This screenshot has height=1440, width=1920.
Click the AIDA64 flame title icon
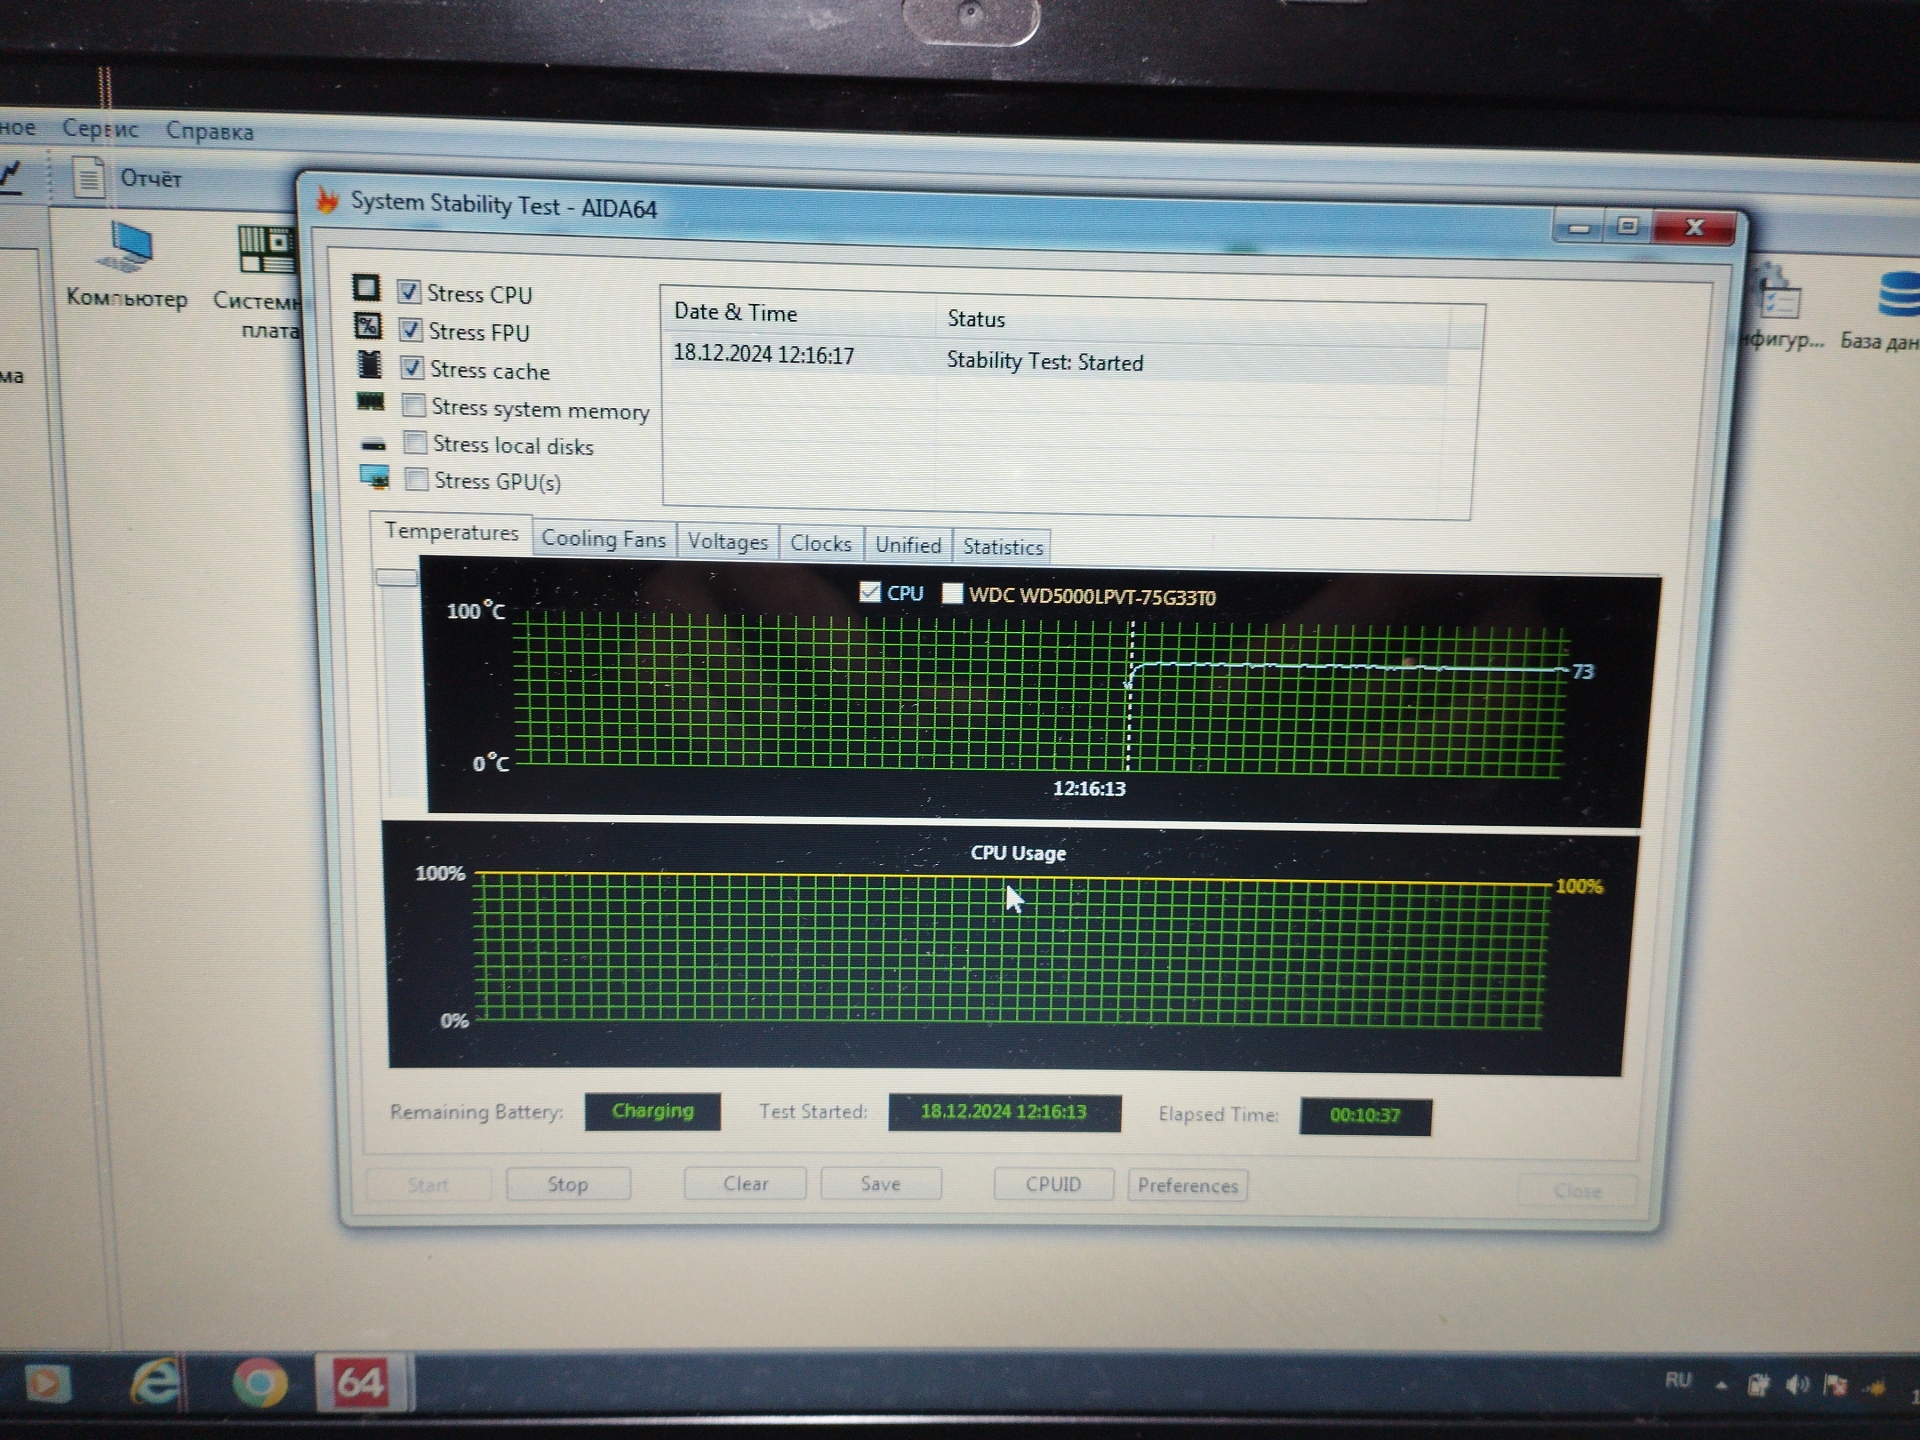[x=327, y=199]
